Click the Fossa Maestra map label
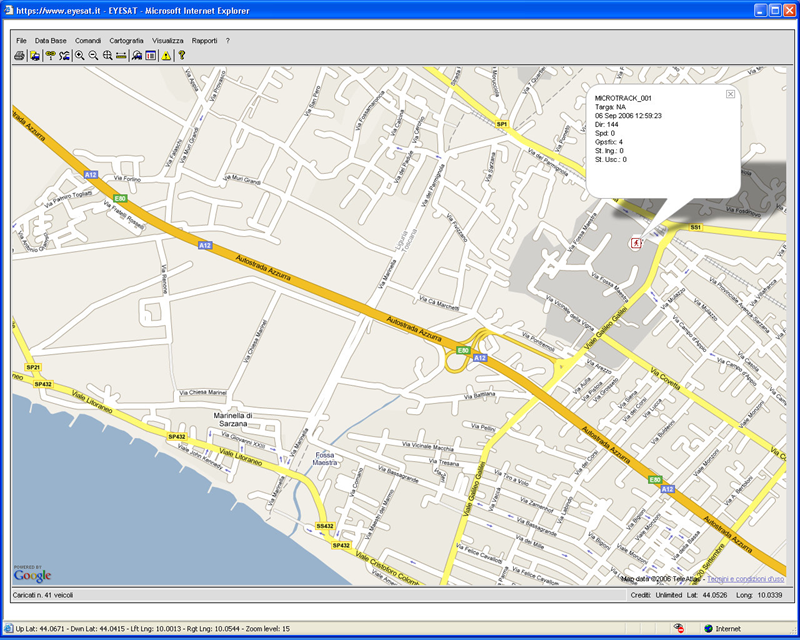Screen dimensions: 800x640 point(324,458)
